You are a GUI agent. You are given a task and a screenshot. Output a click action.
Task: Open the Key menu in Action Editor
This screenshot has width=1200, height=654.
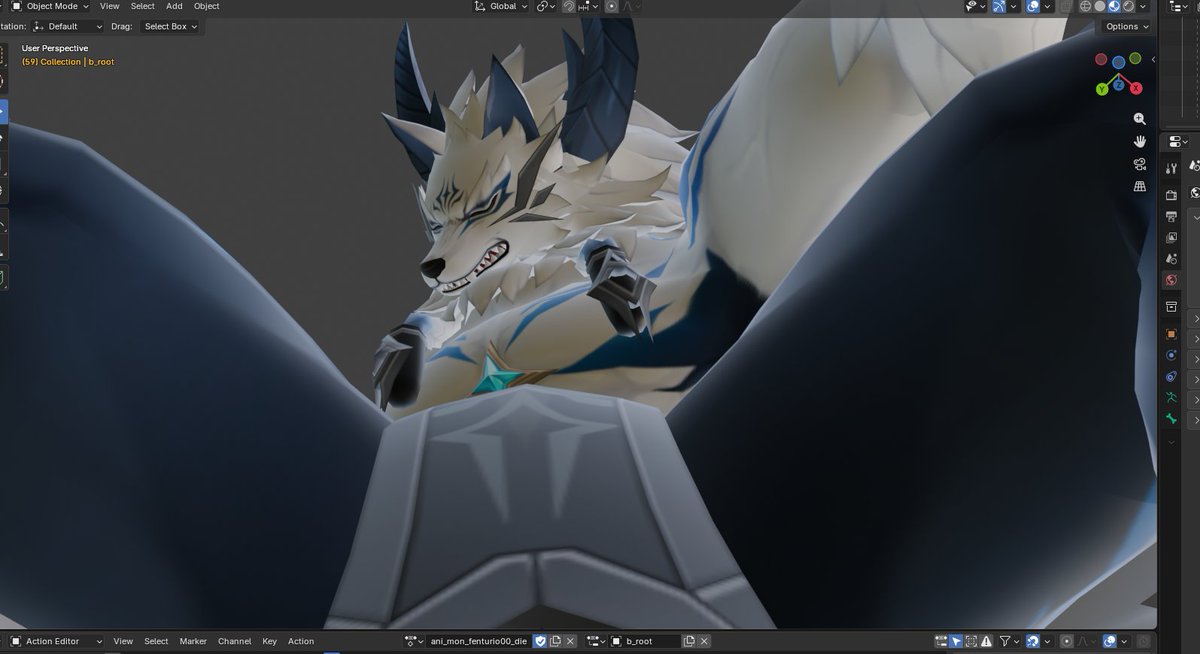(270, 641)
